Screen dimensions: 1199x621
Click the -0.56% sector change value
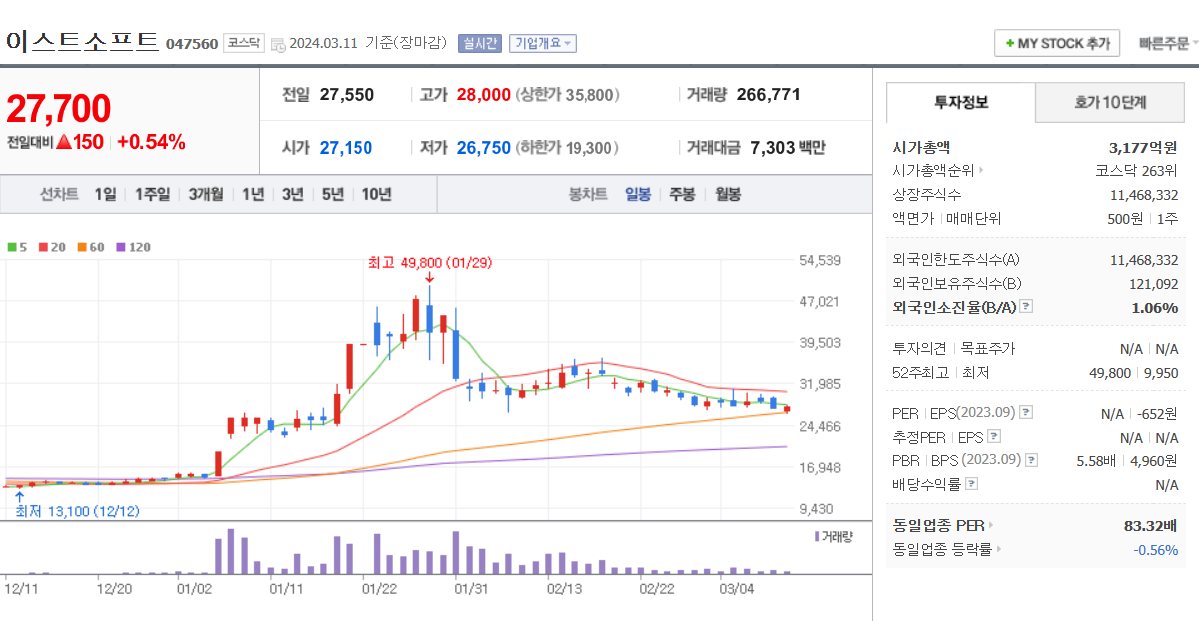click(1155, 549)
